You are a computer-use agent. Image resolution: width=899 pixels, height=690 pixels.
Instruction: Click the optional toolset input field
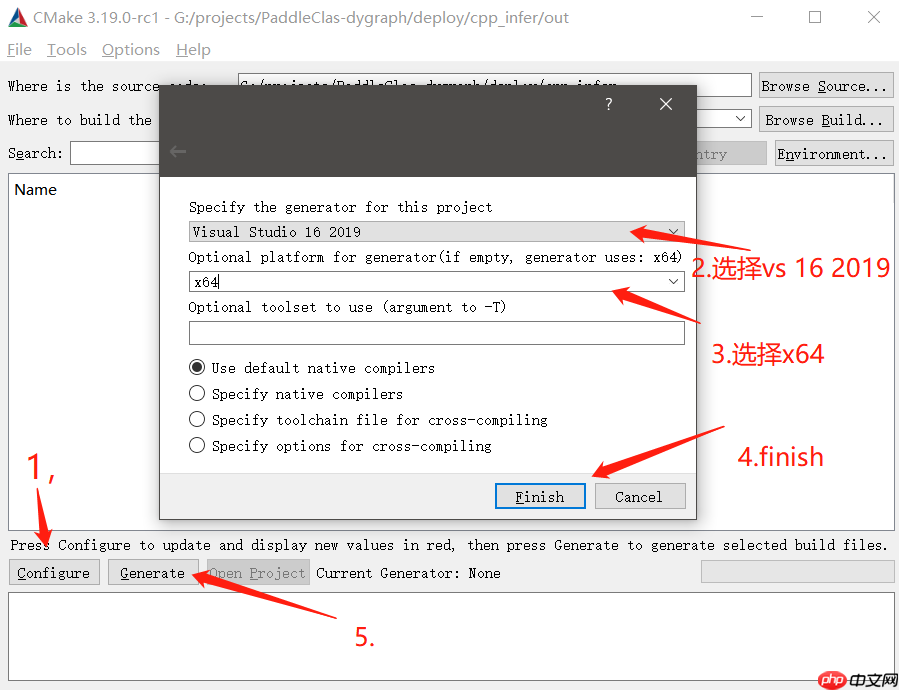[436, 331]
